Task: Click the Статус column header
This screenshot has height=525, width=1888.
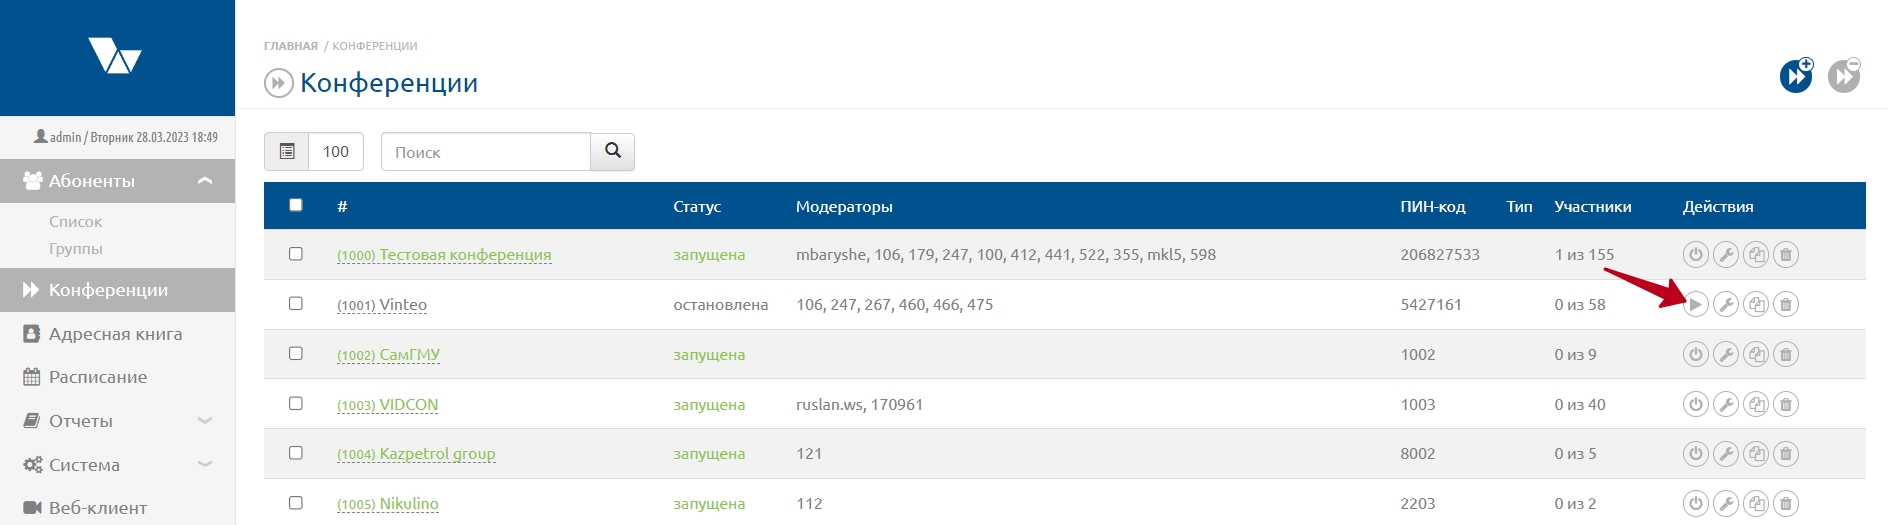Action: [697, 206]
